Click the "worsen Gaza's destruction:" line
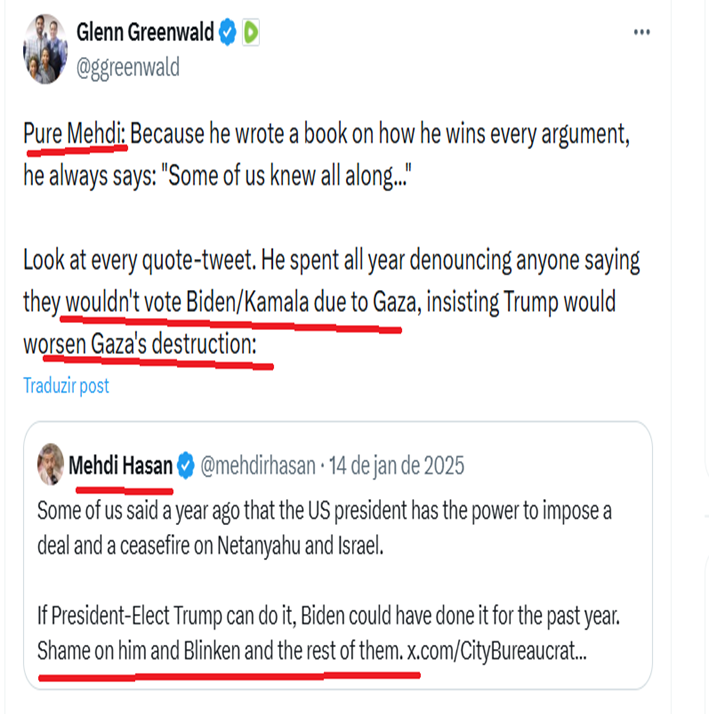Viewport: 709px width, 714px height. click(140, 344)
